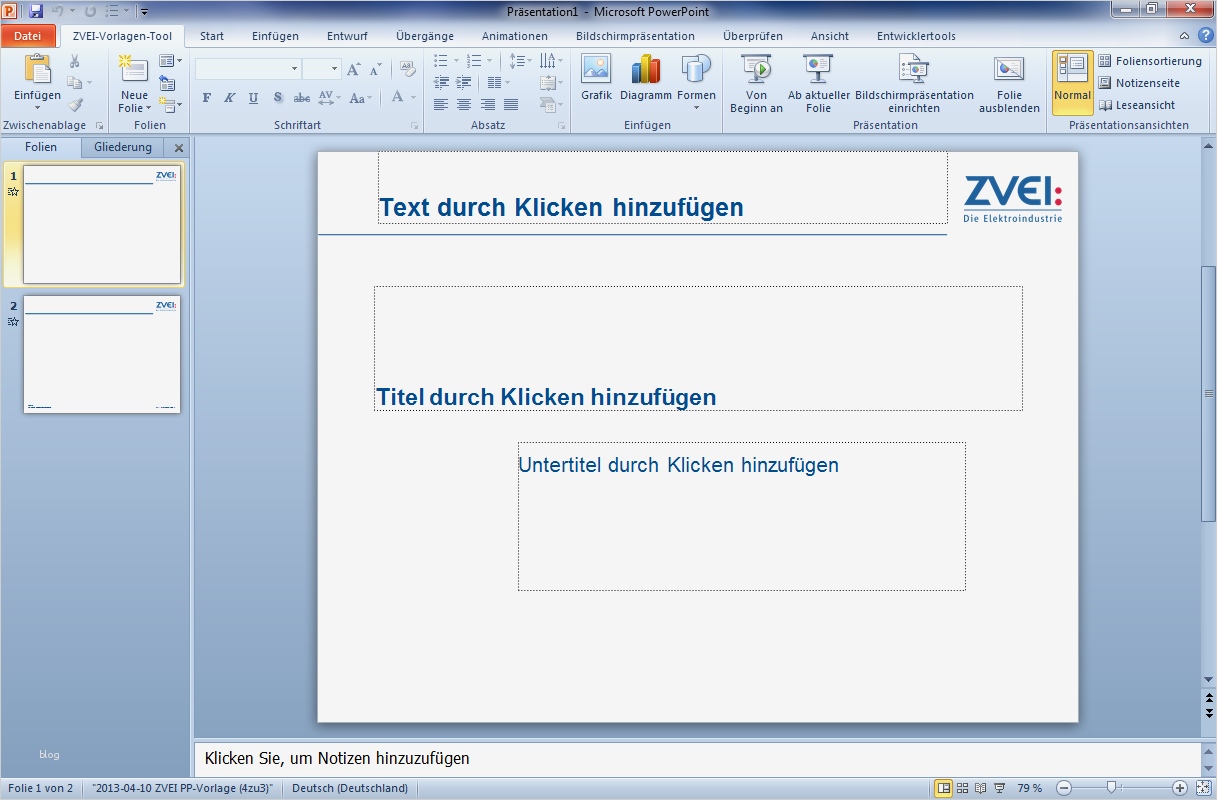1217x800 pixels.
Task: Open the Überprüfen ribbon tab
Action: tap(752, 35)
